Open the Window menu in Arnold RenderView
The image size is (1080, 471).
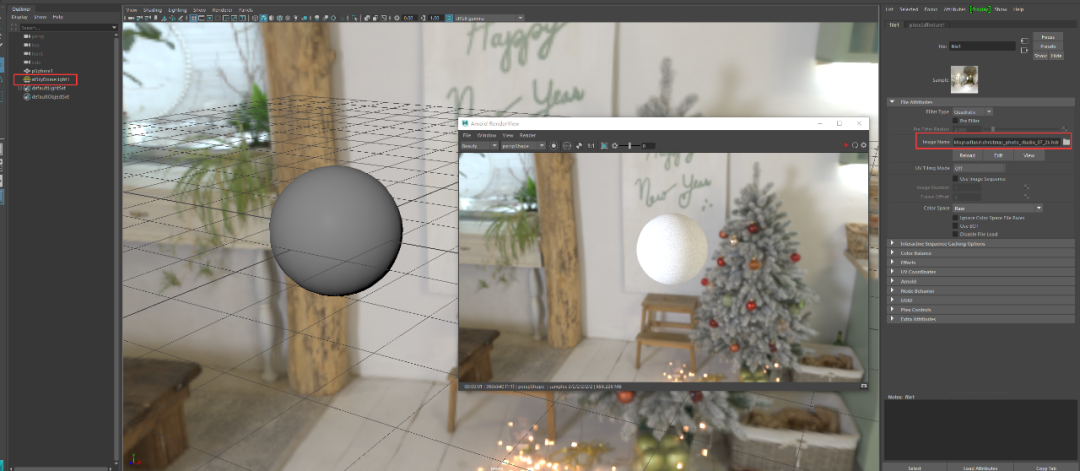(486, 135)
